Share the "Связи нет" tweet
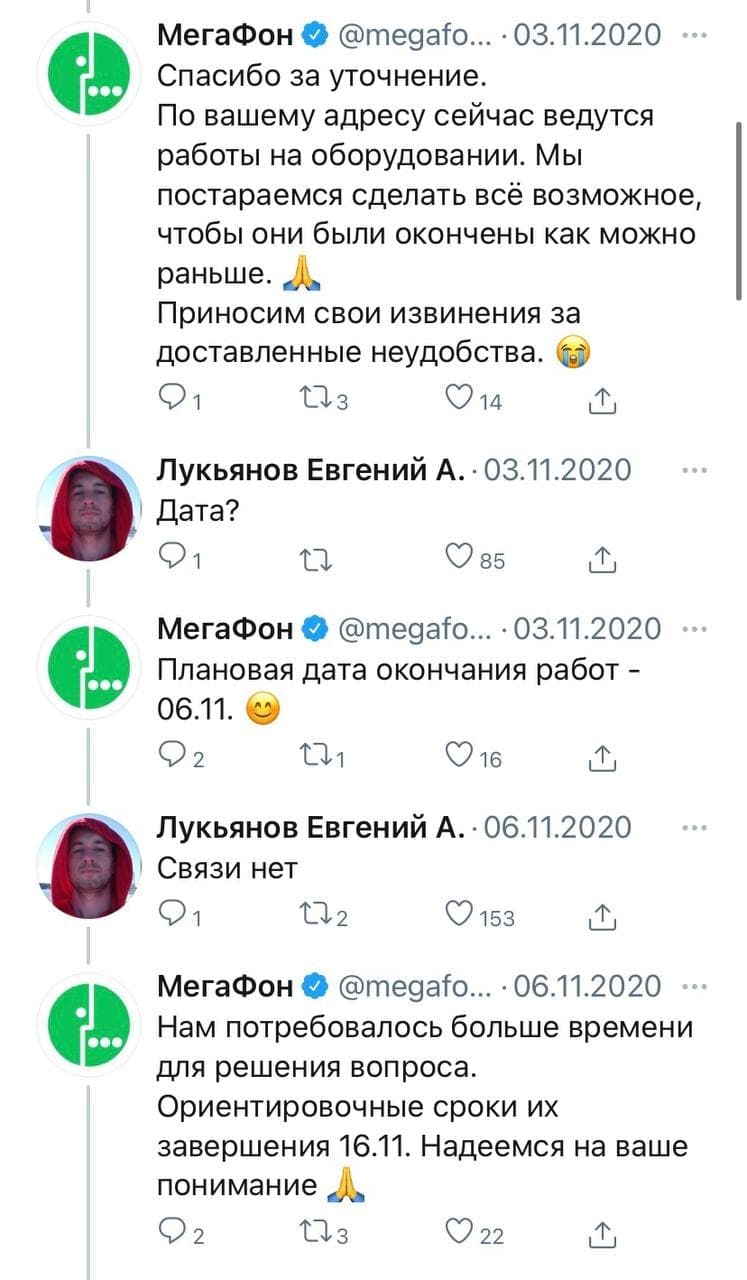Image resolution: width=747 pixels, height=1280 pixels. click(600, 915)
